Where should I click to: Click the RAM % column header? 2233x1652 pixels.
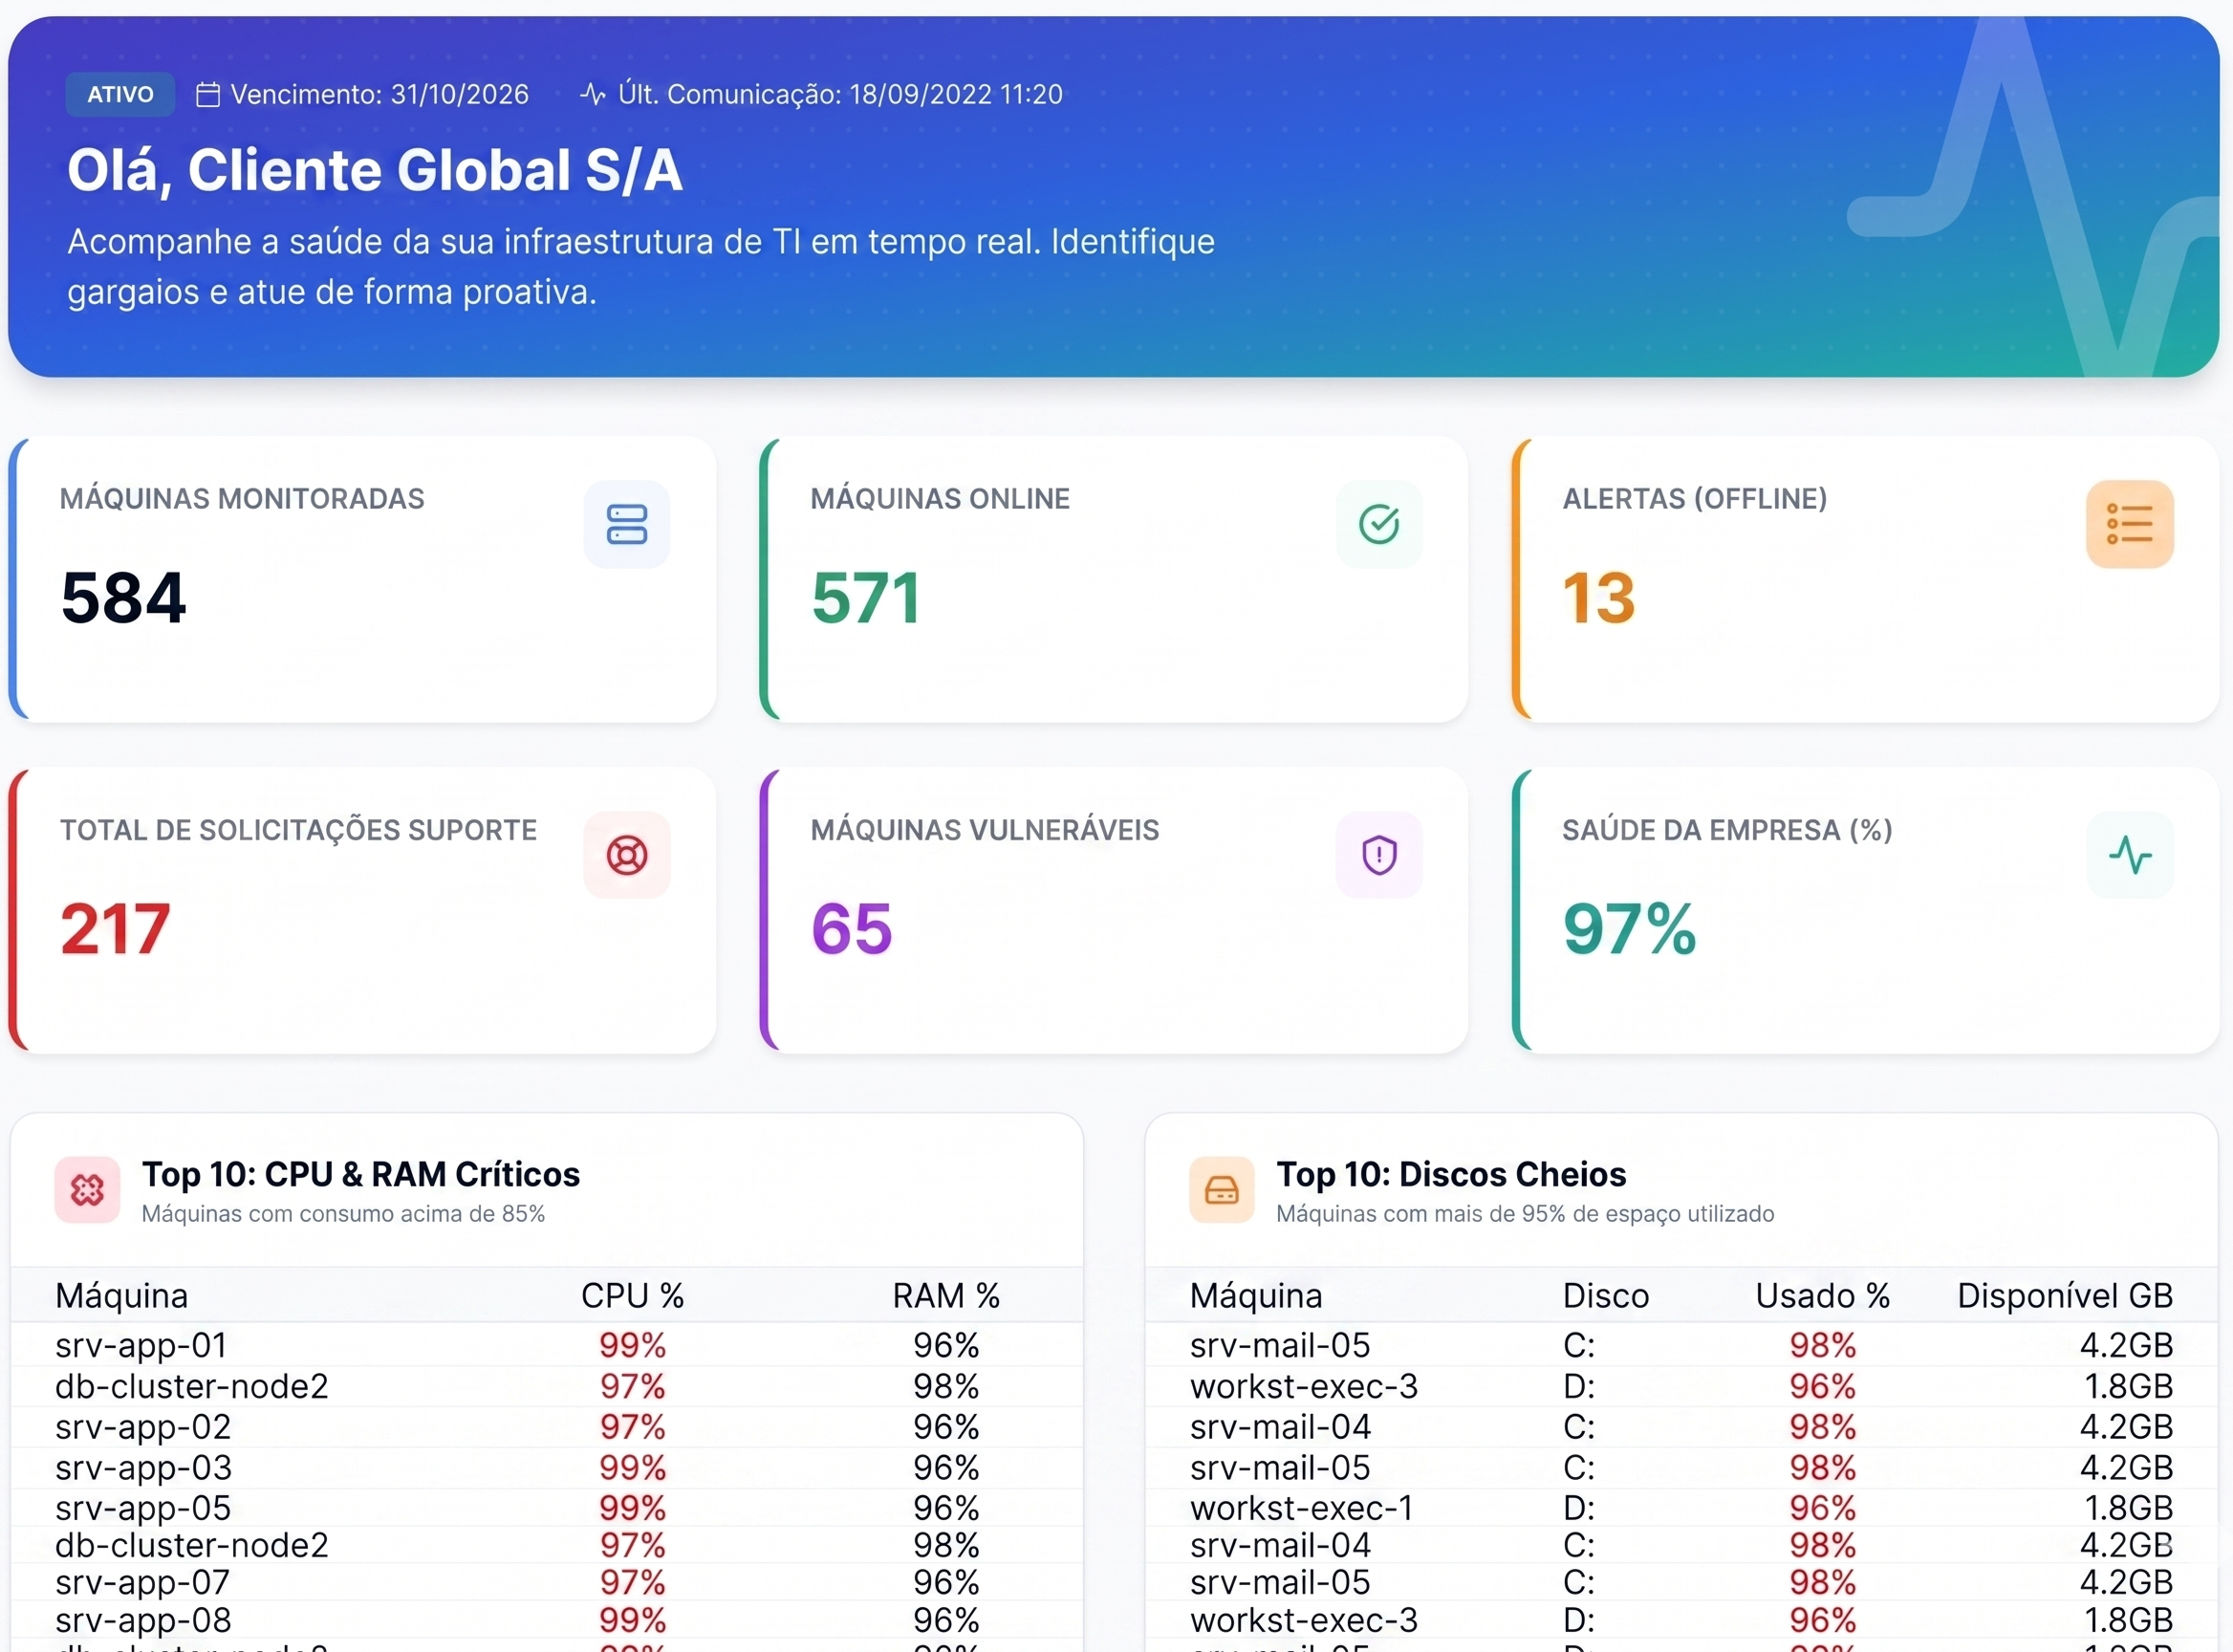[946, 1296]
